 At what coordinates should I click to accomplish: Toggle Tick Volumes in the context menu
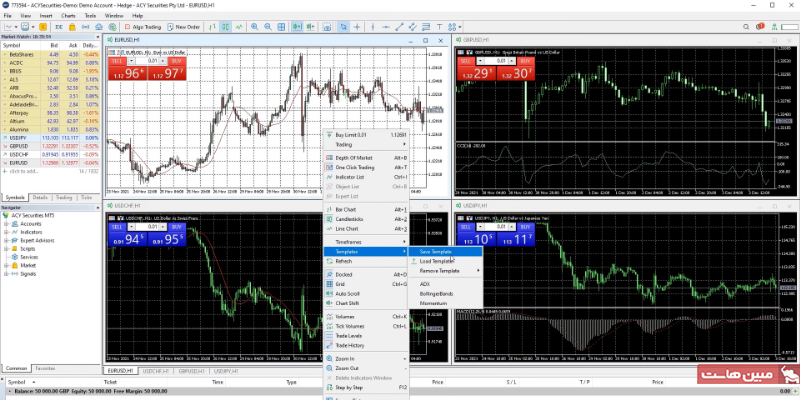click(x=366, y=327)
